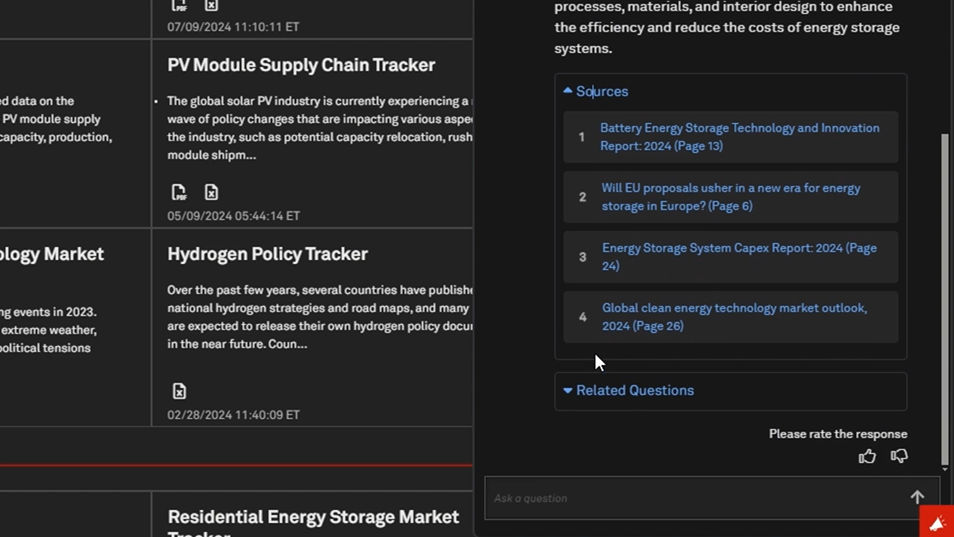This screenshot has height=537, width=954.
Task: Open the PV Module Supply Chain Tracker title
Action: tap(301, 65)
